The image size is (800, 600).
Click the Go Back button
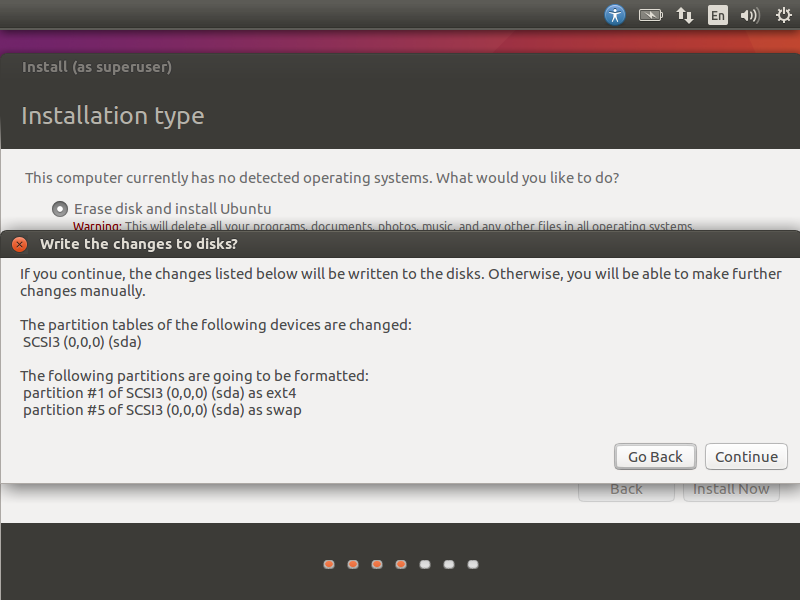655,457
